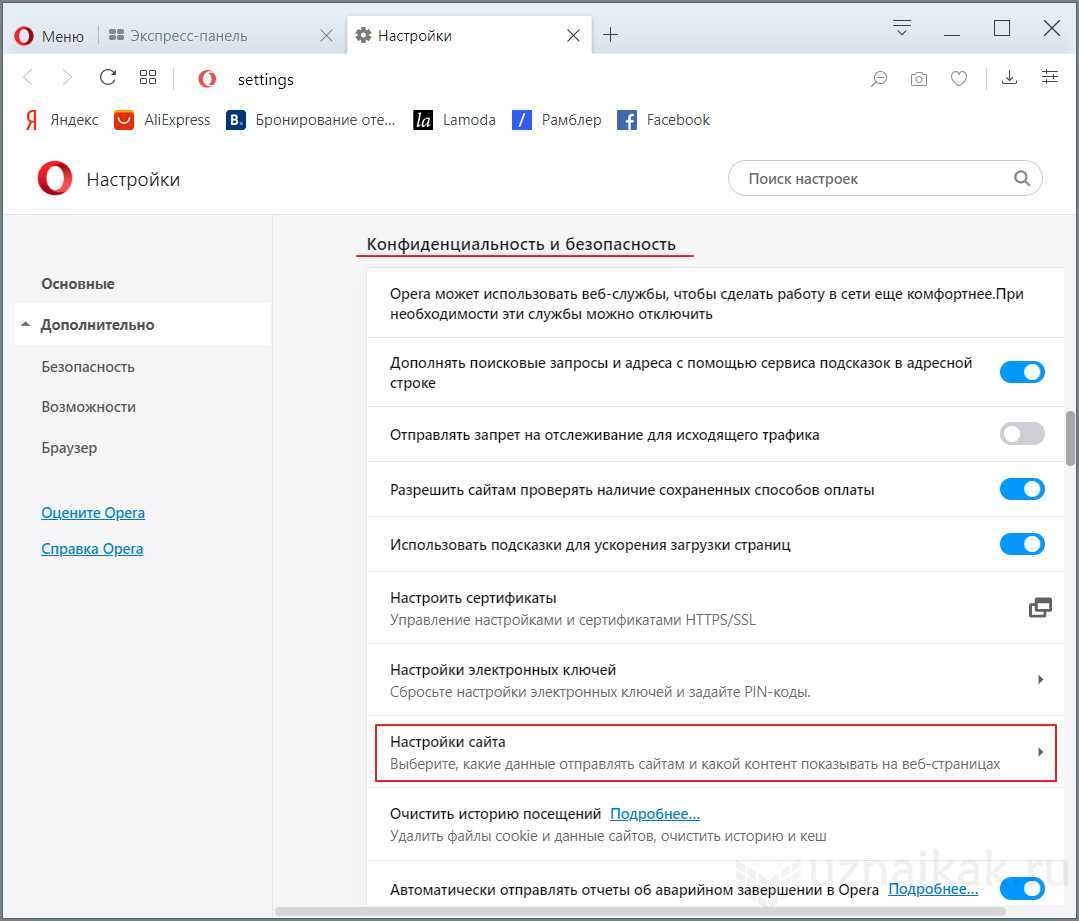
Task: Open the Easy Setup sliders icon
Action: coord(1050,78)
